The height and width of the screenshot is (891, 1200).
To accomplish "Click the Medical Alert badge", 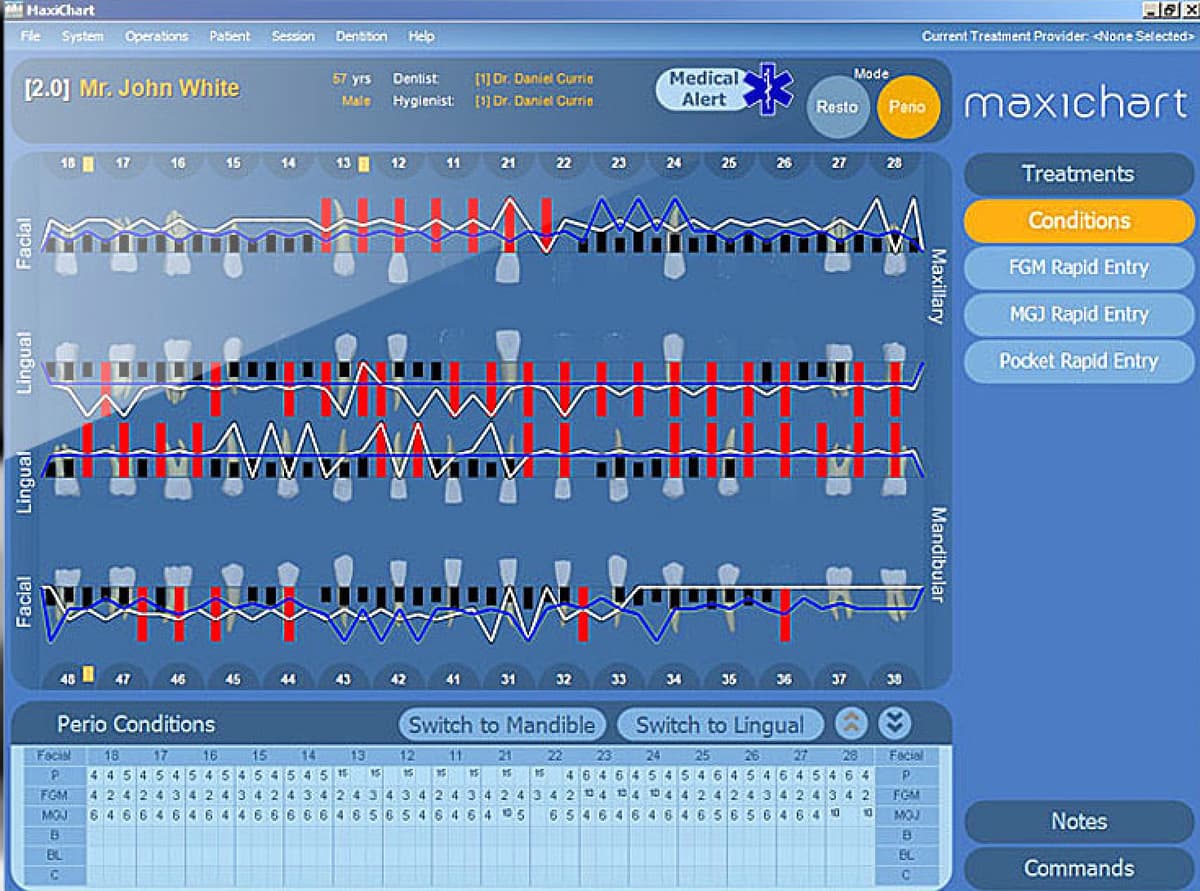I will click(724, 89).
